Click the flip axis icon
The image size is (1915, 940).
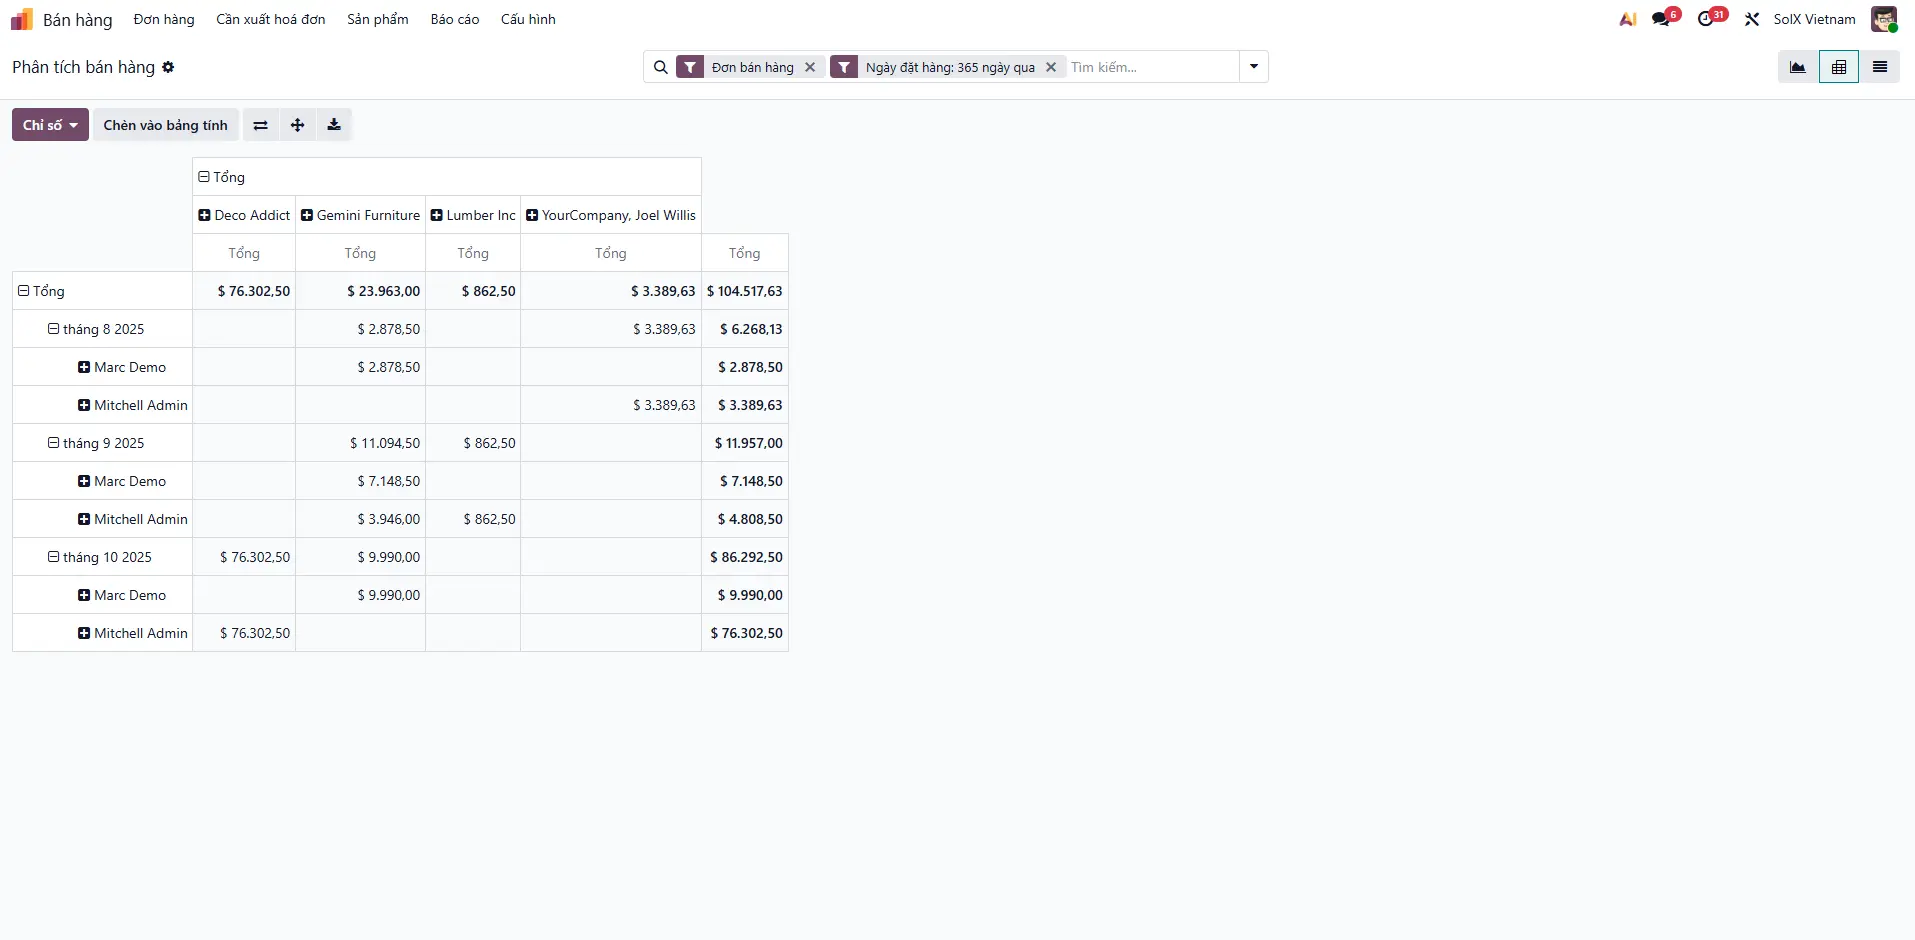click(x=260, y=125)
